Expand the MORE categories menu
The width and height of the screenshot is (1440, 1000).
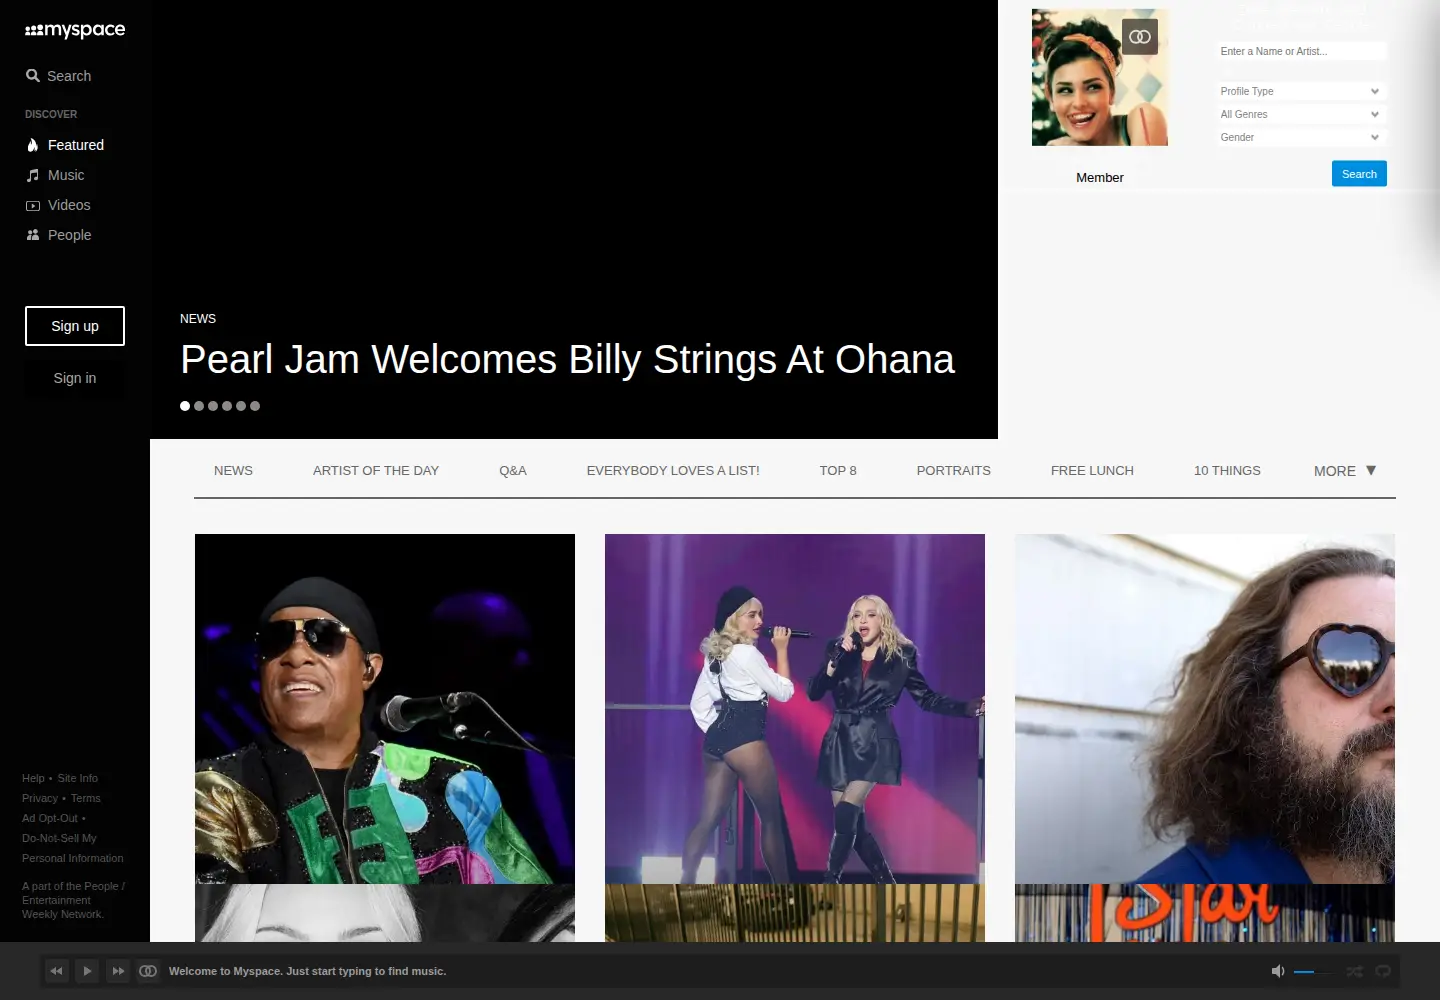pos(1345,471)
